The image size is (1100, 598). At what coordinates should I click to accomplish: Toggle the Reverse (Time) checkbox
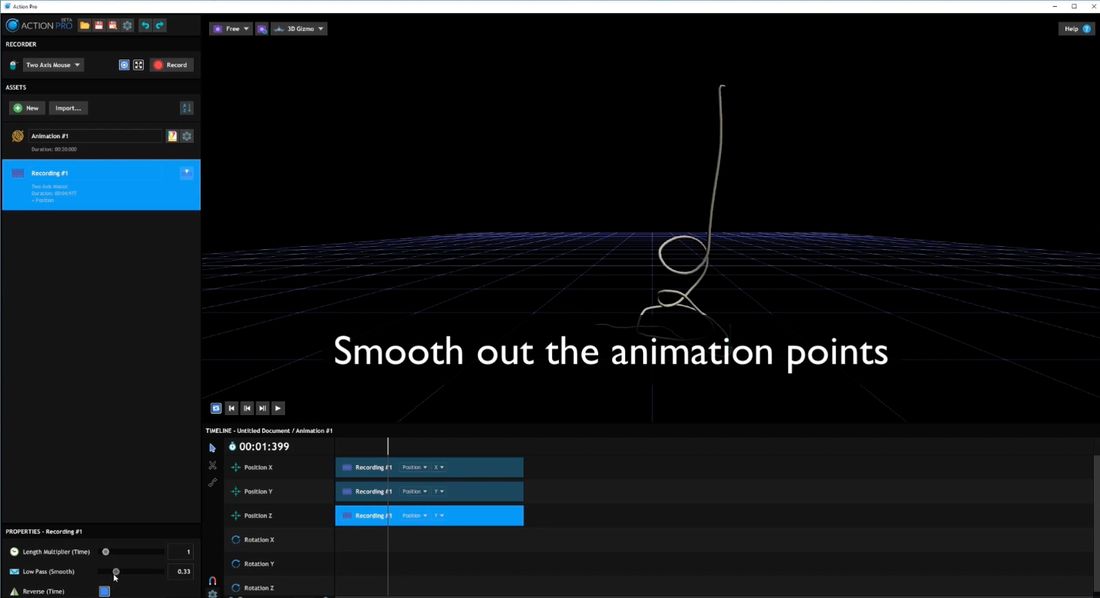pos(105,592)
